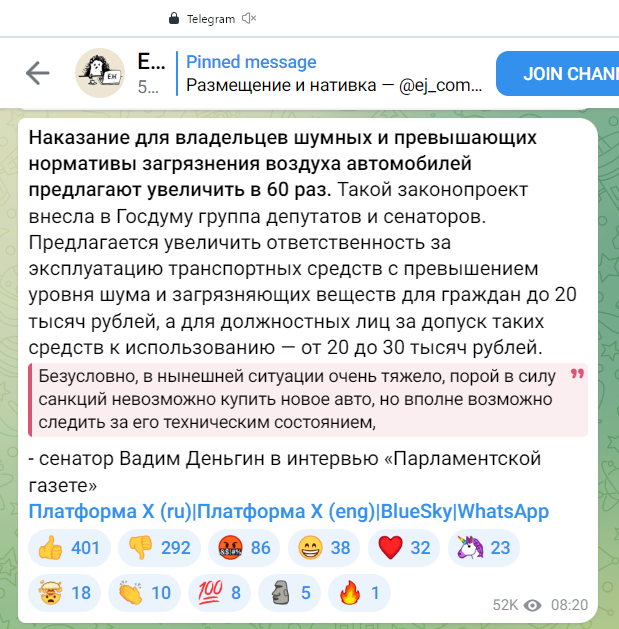The height and width of the screenshot is (629, 619).
Task: Select the unicorn reaction (23)
Action: pos(484,548)
